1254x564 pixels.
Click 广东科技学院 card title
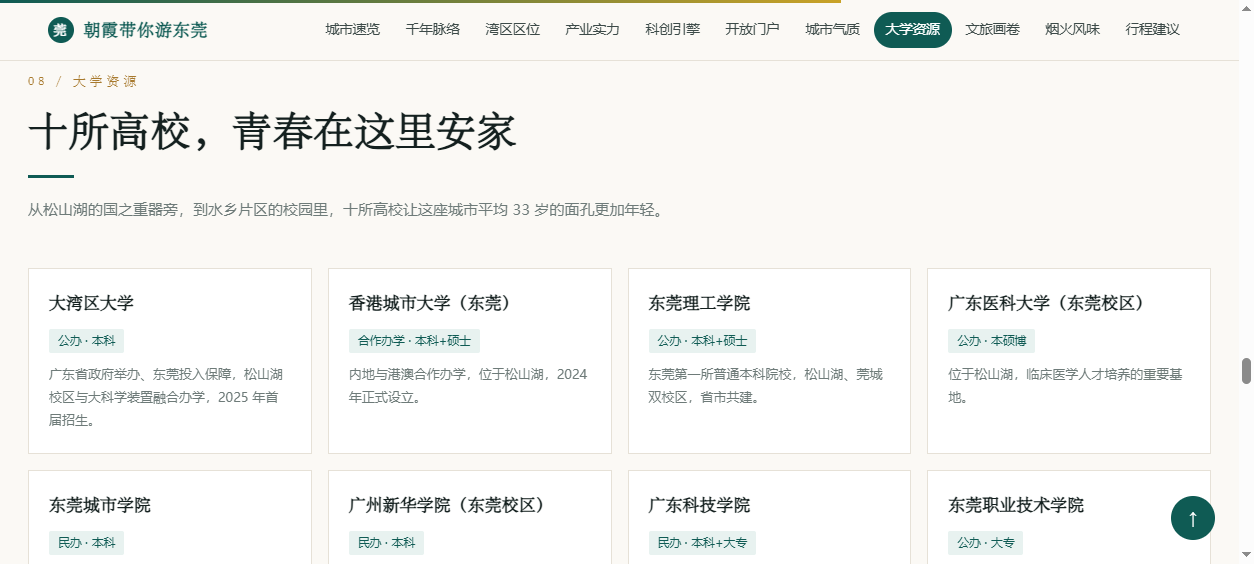point(699,505)
